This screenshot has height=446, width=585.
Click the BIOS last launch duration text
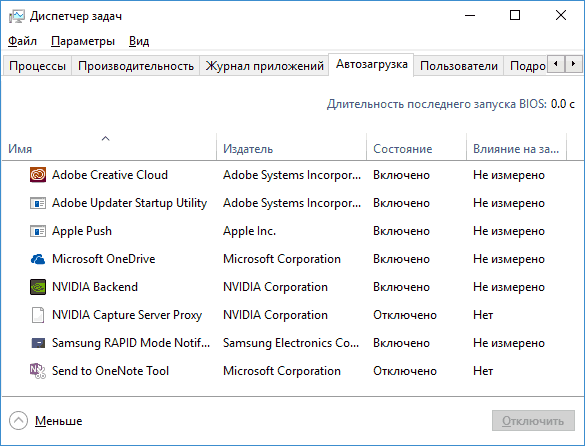point(451,104)
